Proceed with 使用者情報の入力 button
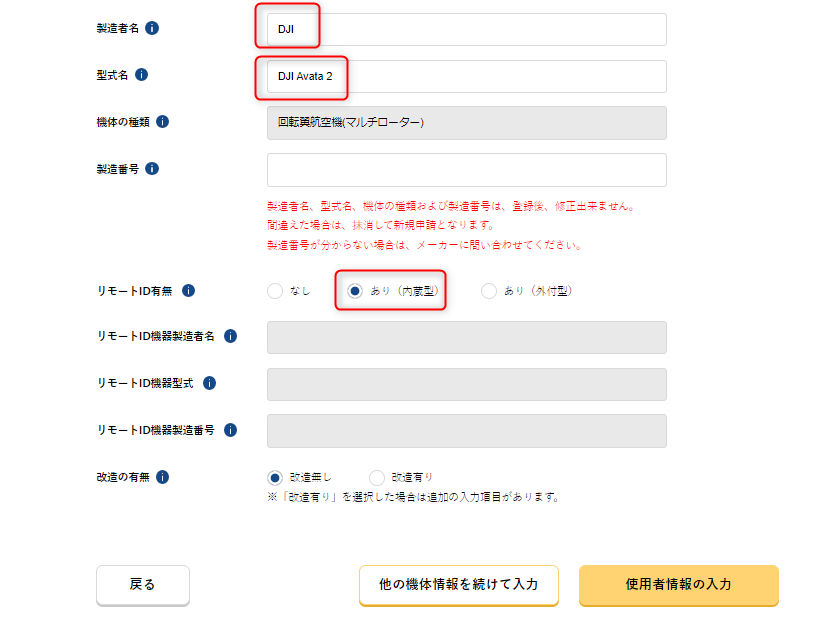834x619 pixels. point(678,584)
